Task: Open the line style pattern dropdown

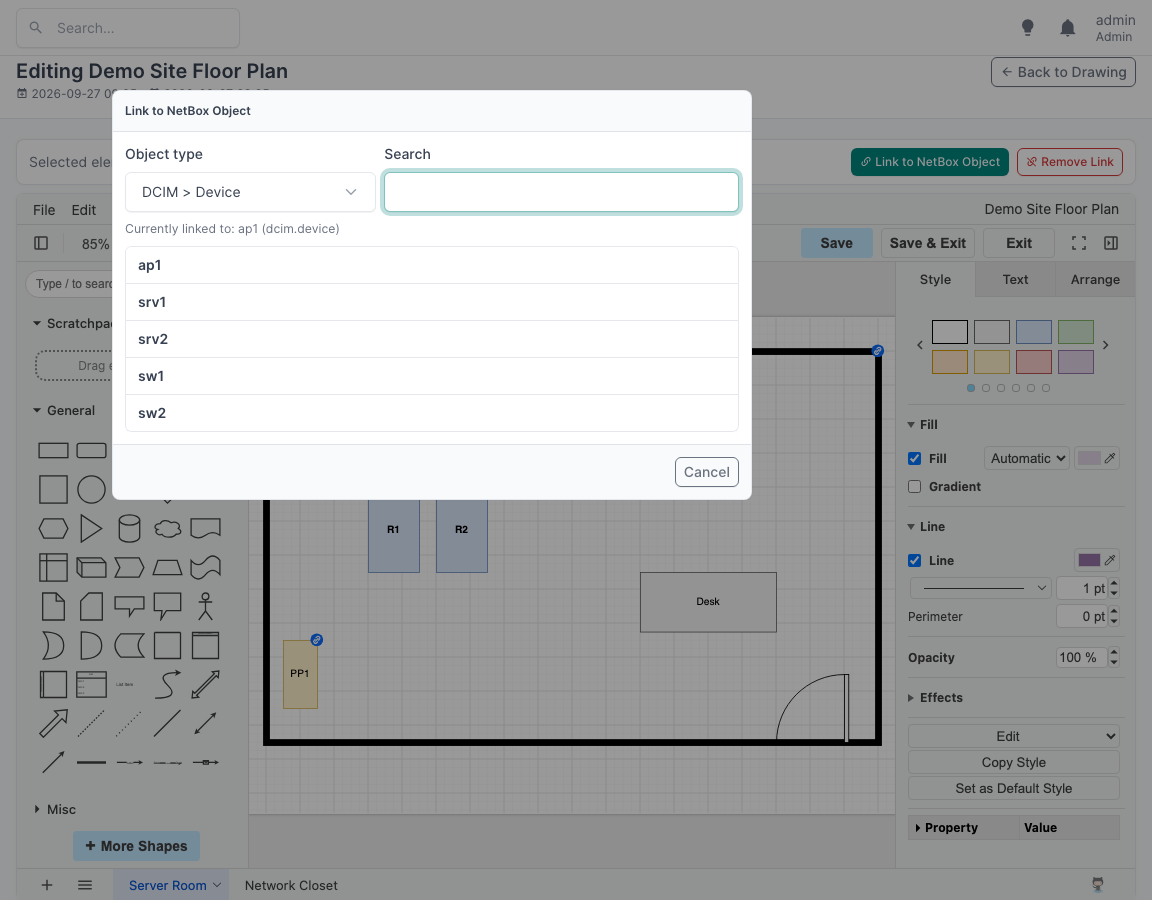Action: click(981, 588)
